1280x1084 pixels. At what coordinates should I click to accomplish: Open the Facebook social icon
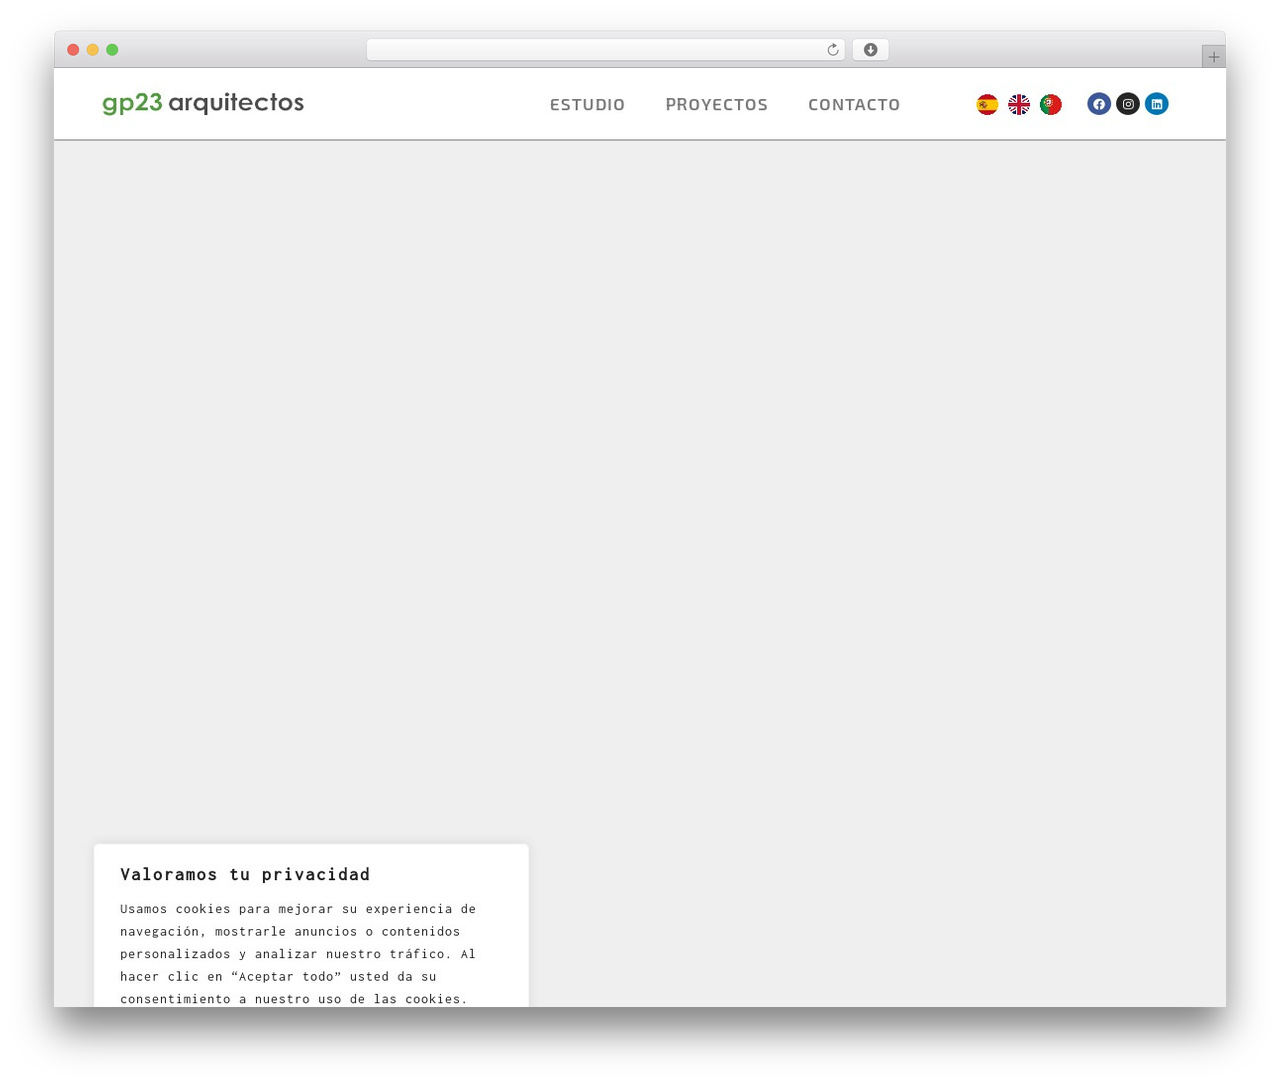1099,104
